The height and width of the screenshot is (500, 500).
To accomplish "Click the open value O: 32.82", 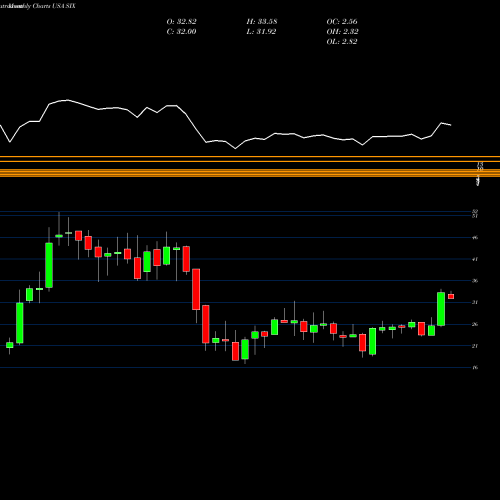I will [181, 22].
